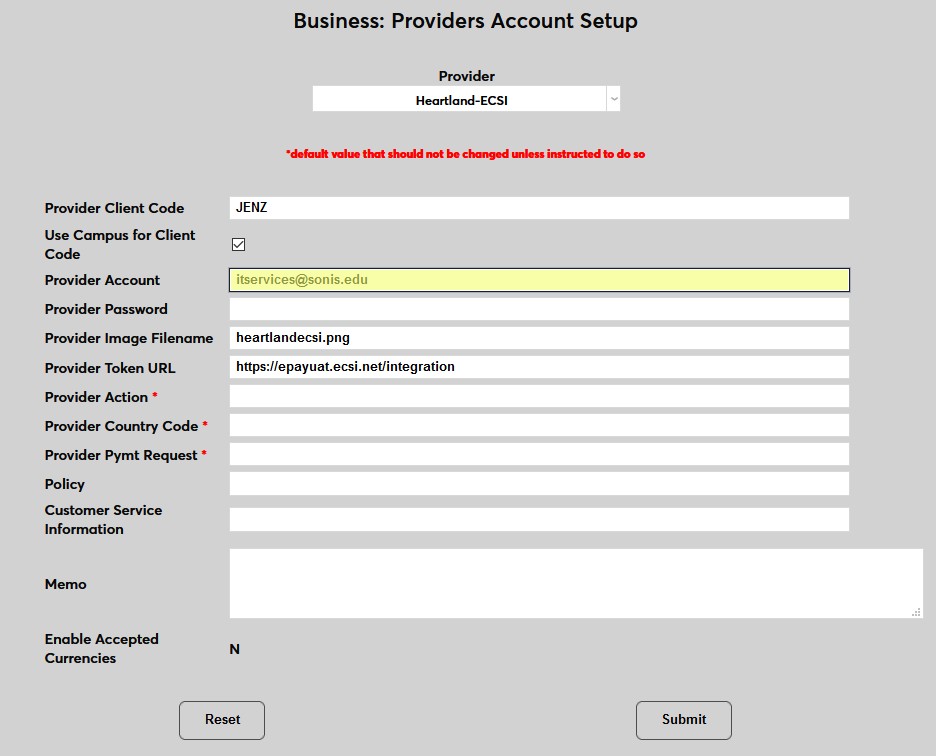Focus the Provider Country Code field
This screenshot has width=936, height=756.
point(539,425)
